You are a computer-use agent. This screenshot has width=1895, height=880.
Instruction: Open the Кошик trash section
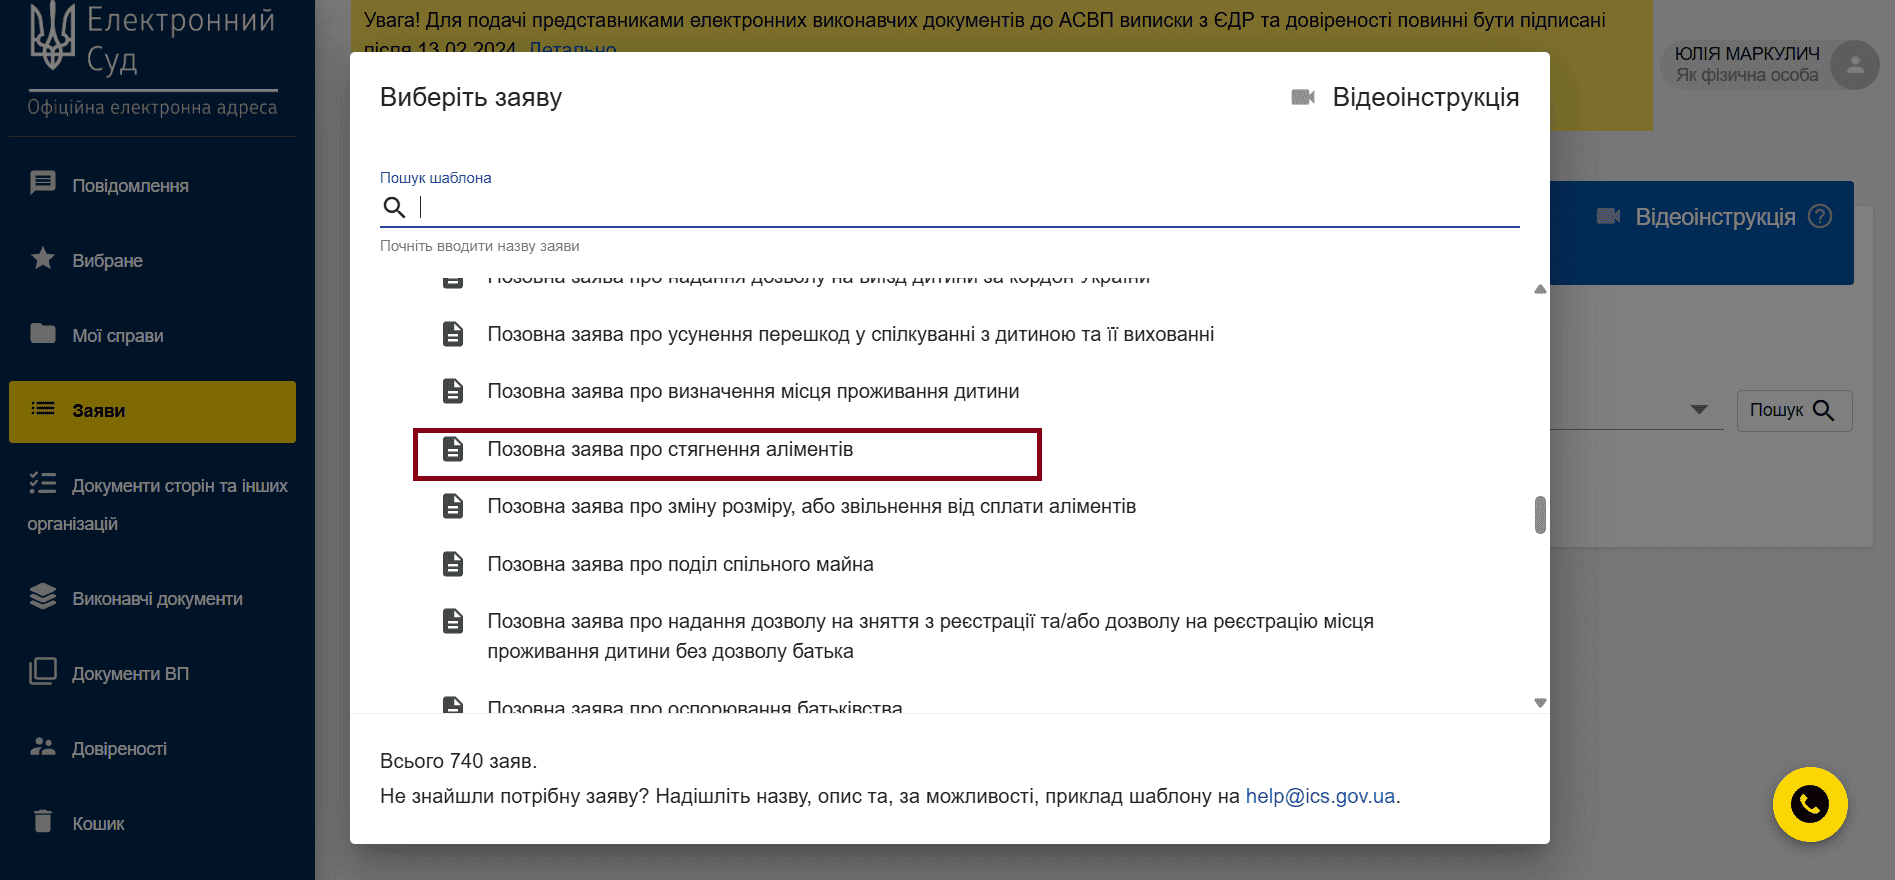(x=98, y=823)
